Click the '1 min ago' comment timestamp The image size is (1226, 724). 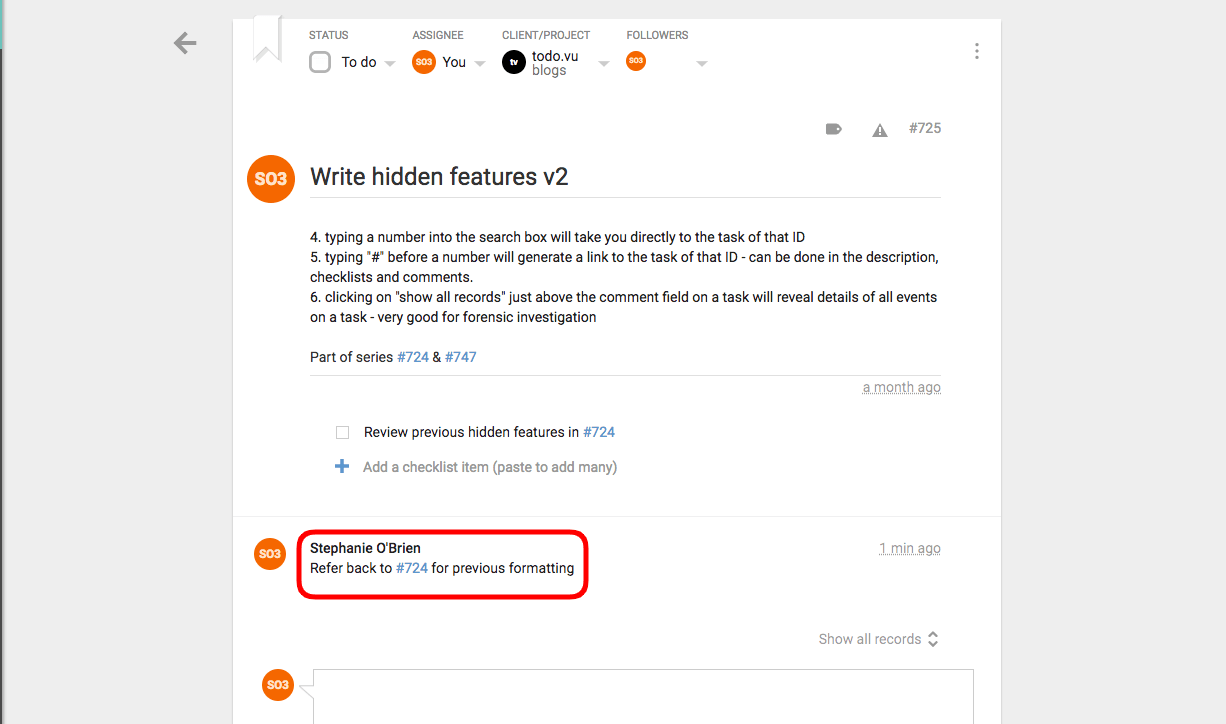click(910, 548)
